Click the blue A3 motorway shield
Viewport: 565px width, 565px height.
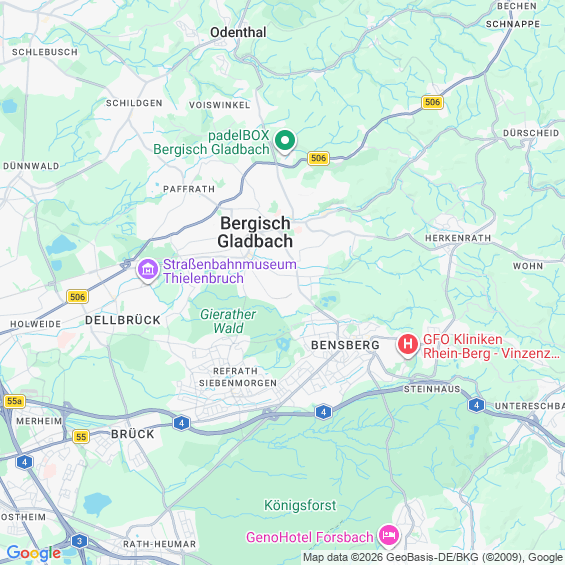(x=80, y=541)
